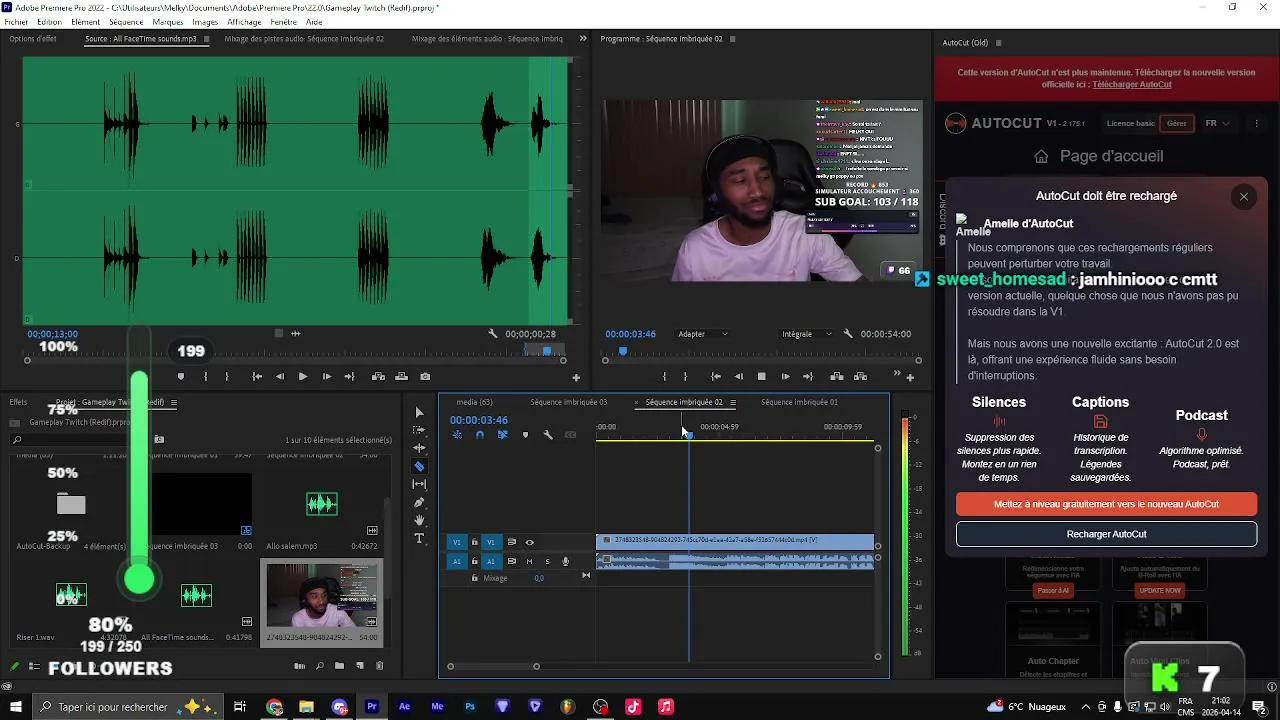Switch to Options d'effet tab

(x=33, y=39)
